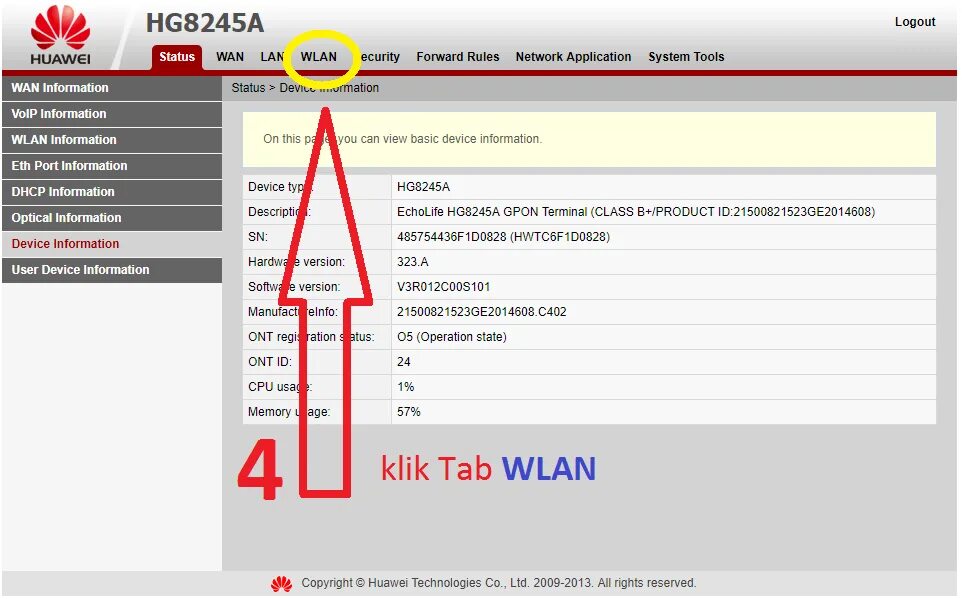Show Optical Information page
The image size is (962, 599).
pos(112,218)
